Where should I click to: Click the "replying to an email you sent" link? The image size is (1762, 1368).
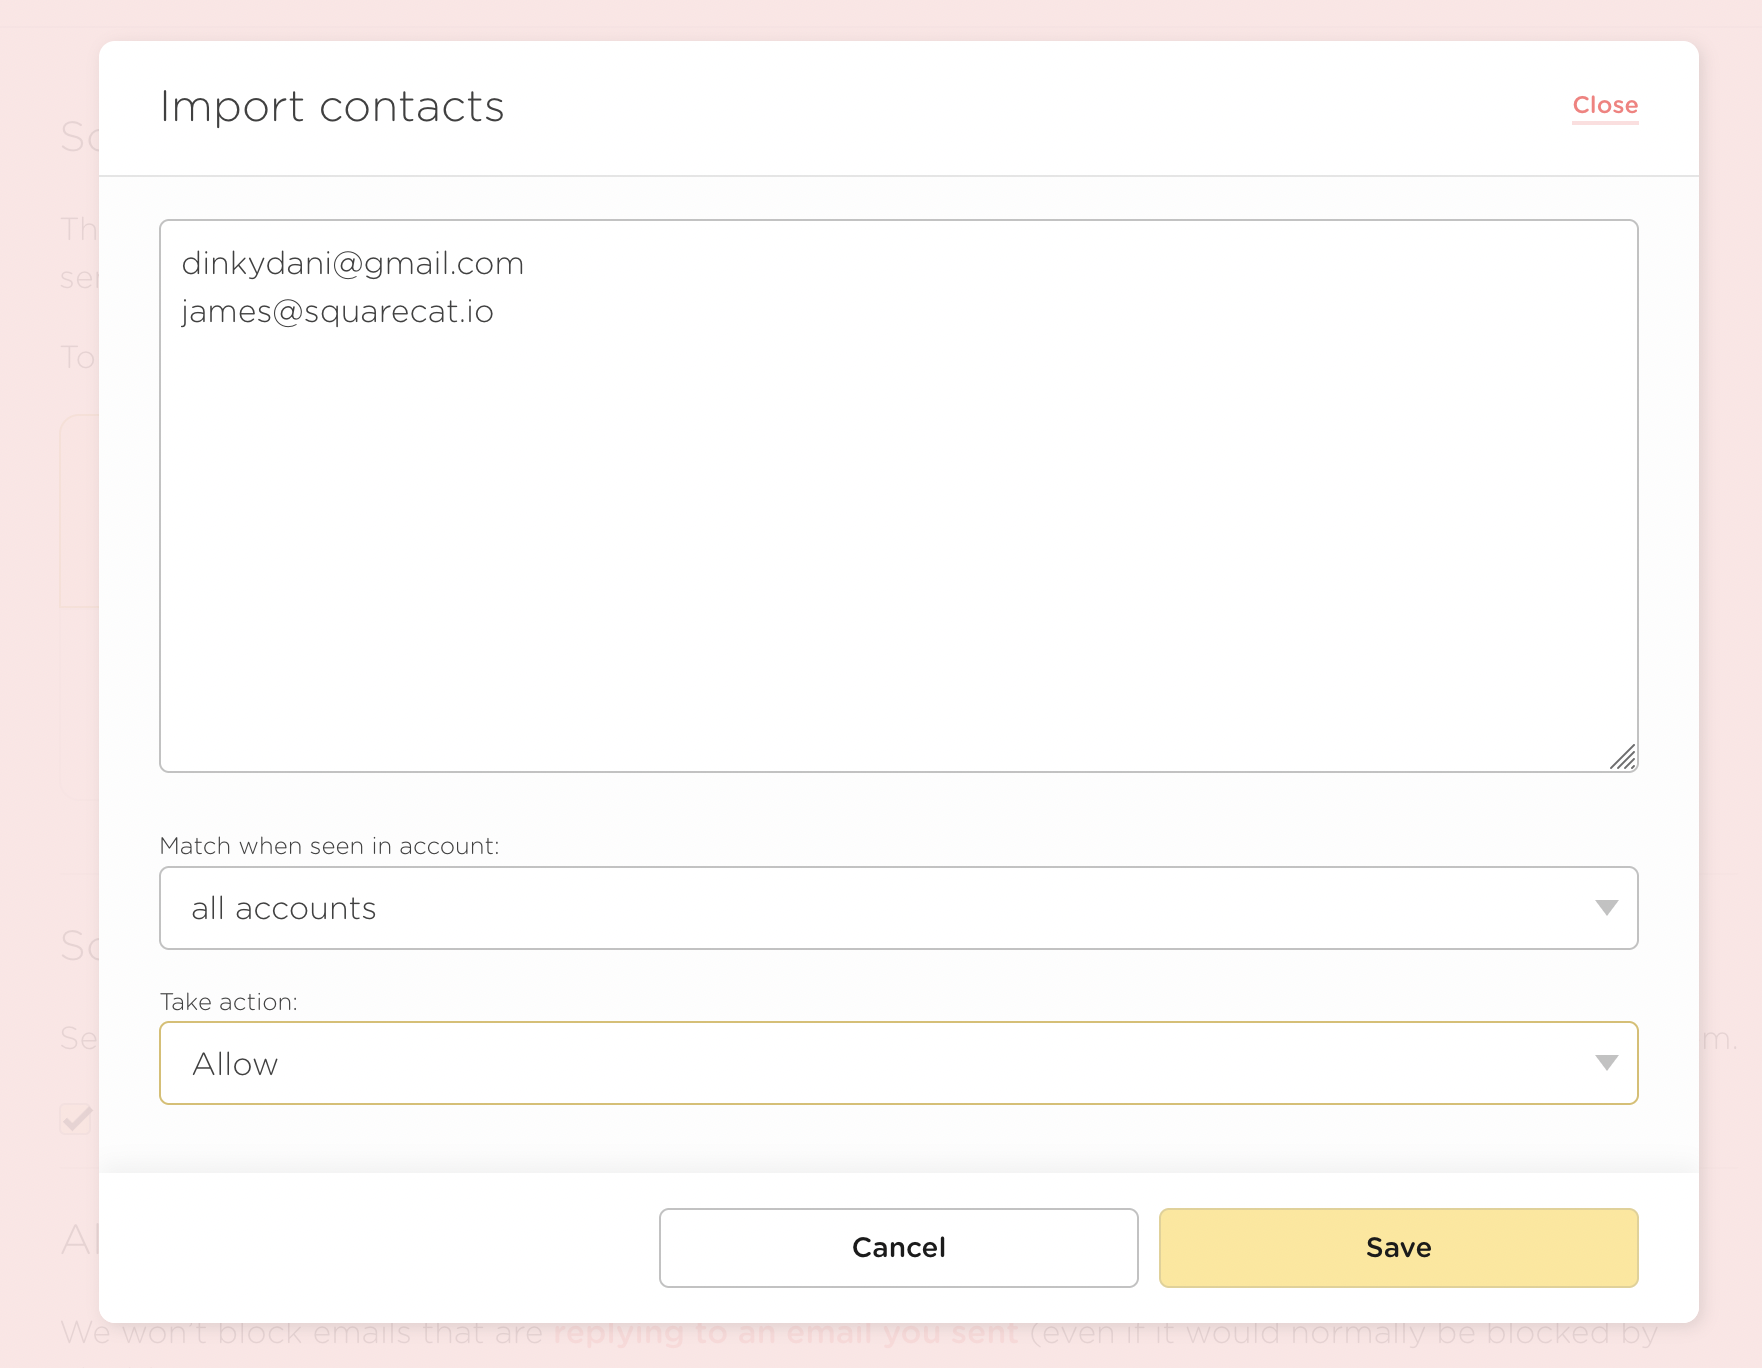coord(786,1333)
